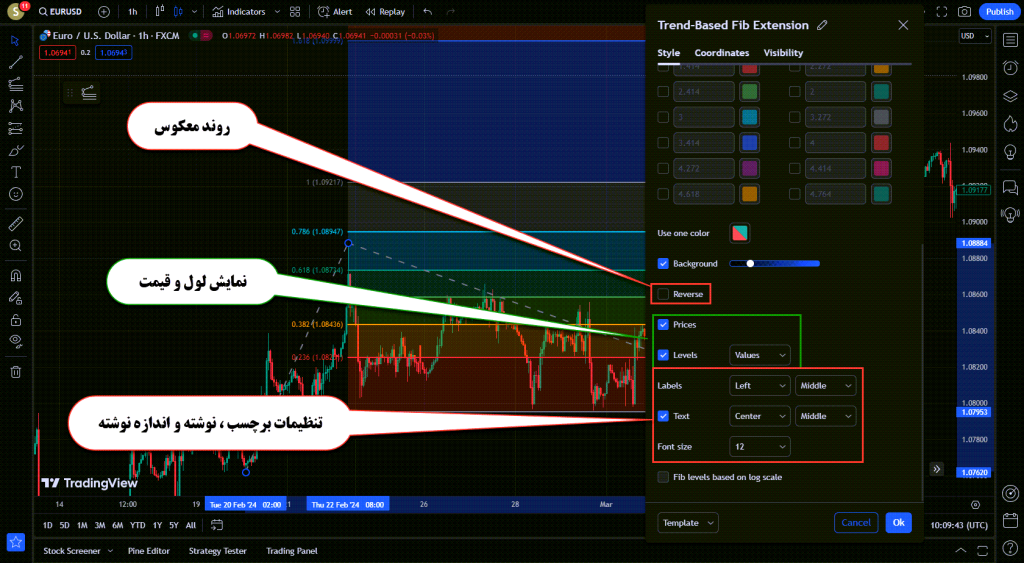Activate the zoom in tool
The image size is (1024, 563).
16,246
